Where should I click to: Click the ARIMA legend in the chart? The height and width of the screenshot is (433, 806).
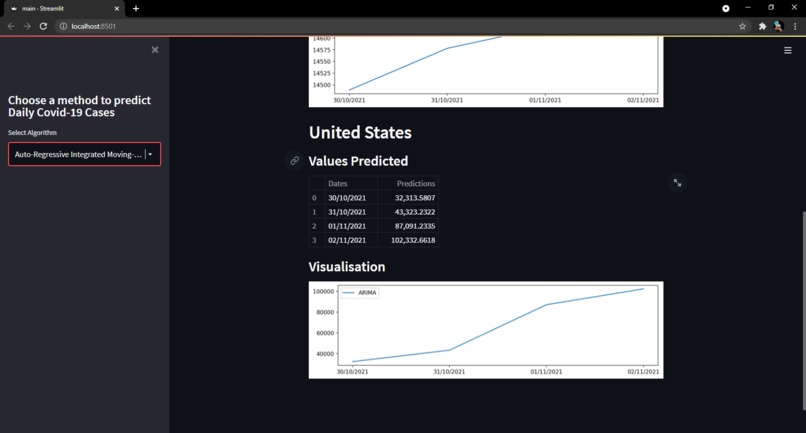click(x=360, y=293)
